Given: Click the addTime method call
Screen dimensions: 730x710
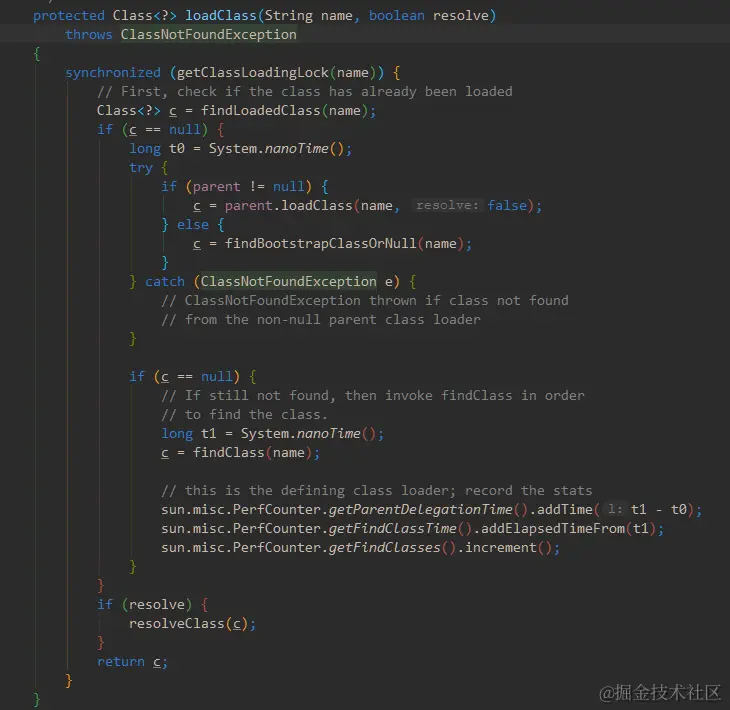Looking at the screenshot, I should [565, 510].
